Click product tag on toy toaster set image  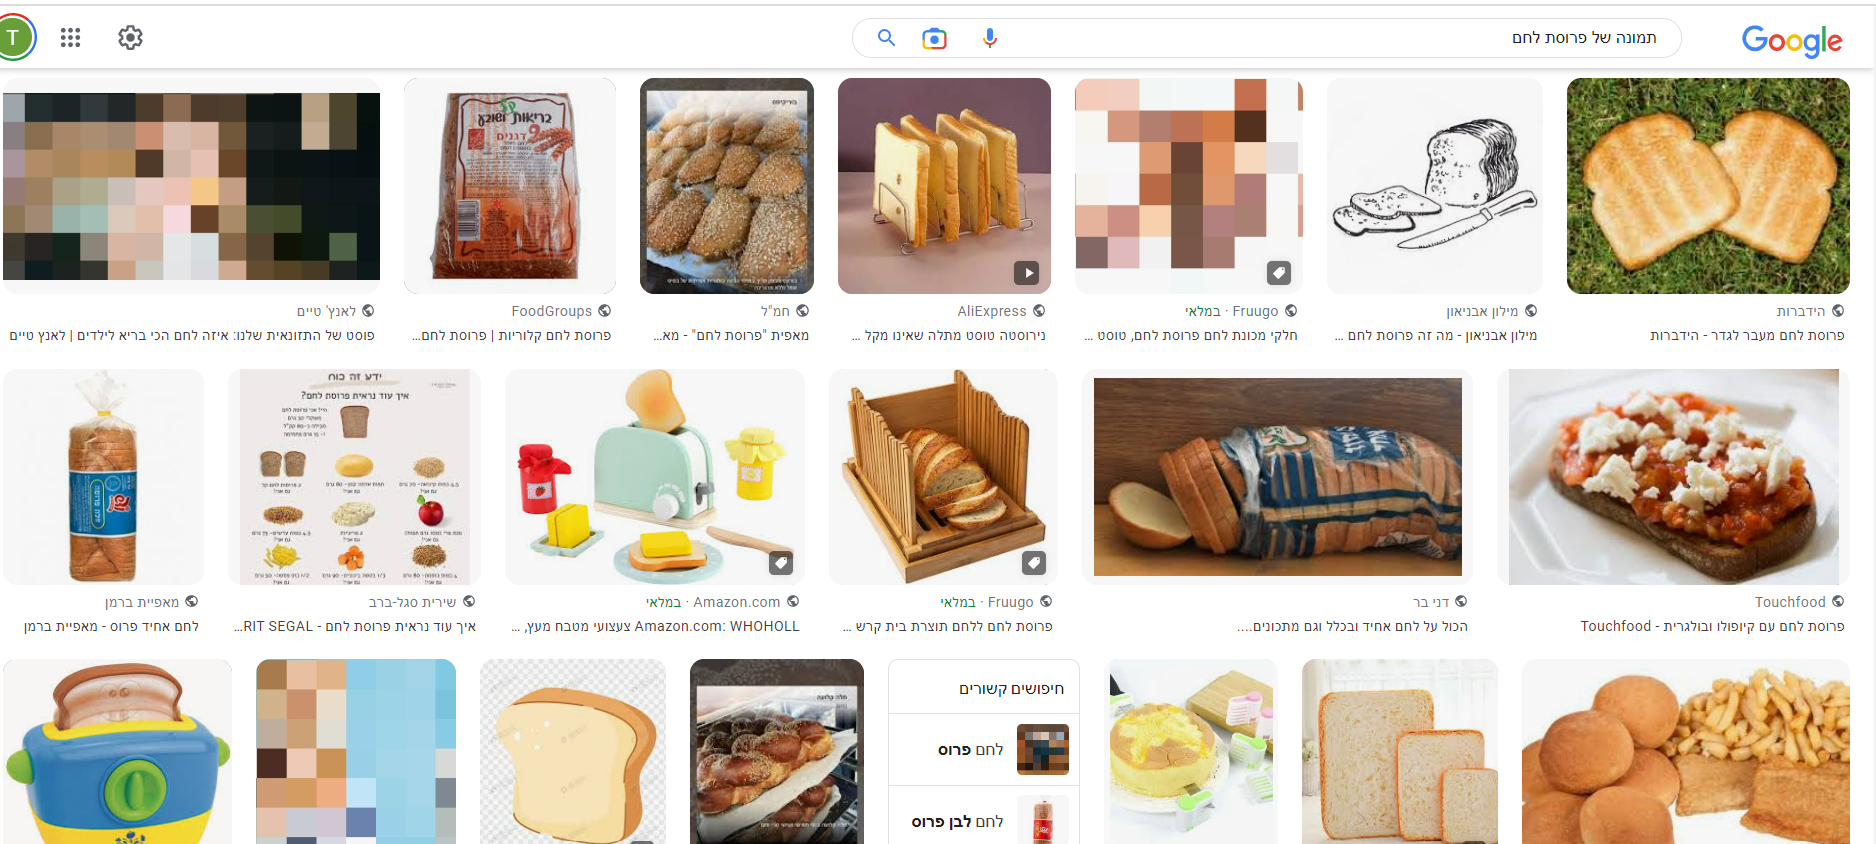781,563
